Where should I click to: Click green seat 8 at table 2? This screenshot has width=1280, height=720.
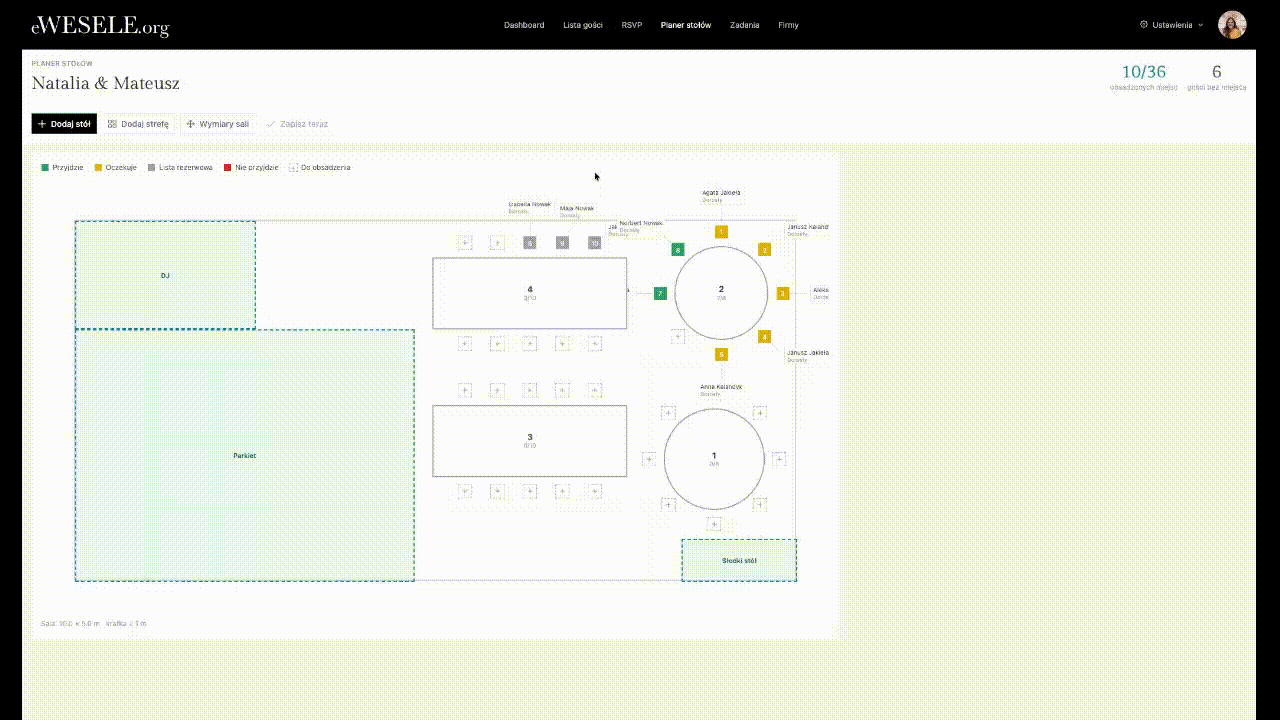678,249
